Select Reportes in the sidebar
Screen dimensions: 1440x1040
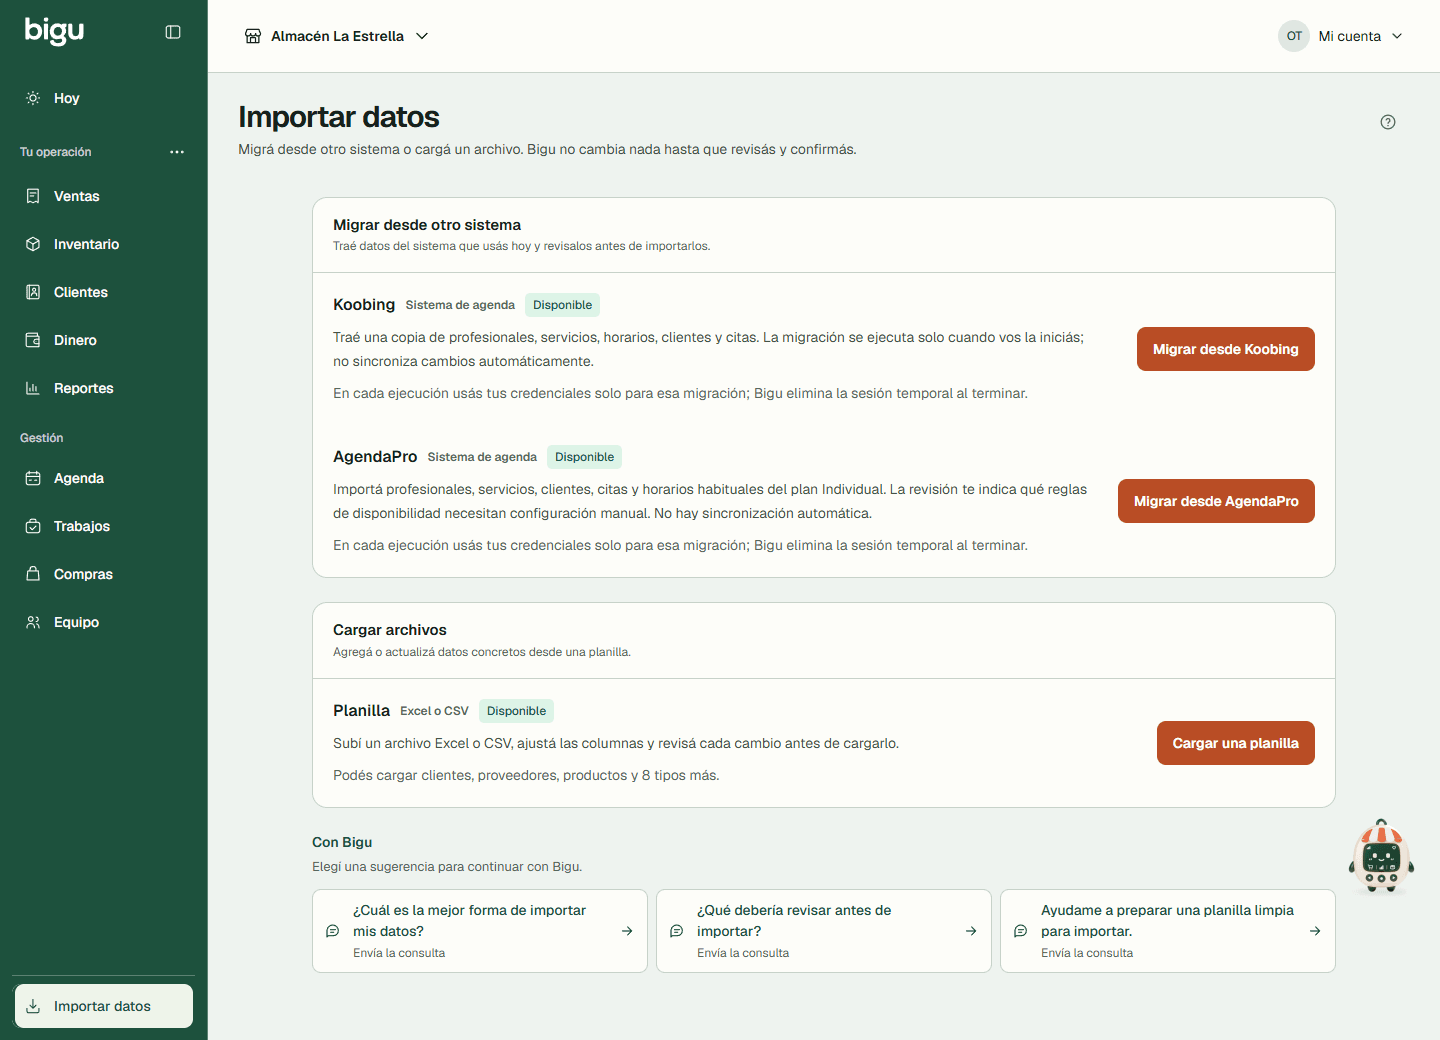pyautogui.click(x=104, y=388)
